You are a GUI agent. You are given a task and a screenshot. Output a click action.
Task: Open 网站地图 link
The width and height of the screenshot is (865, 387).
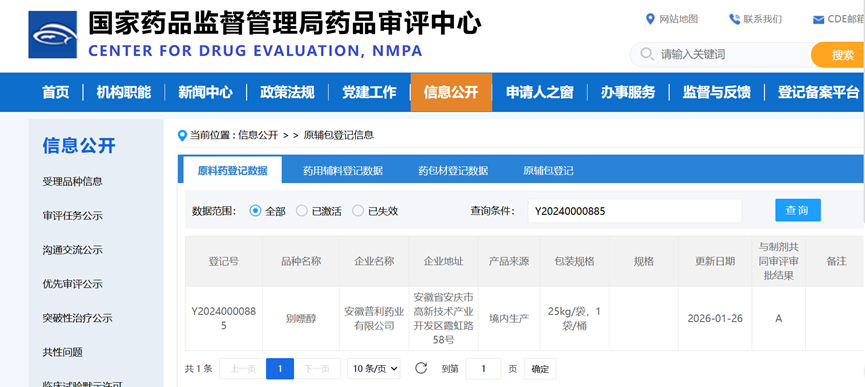tap(679, 19)
